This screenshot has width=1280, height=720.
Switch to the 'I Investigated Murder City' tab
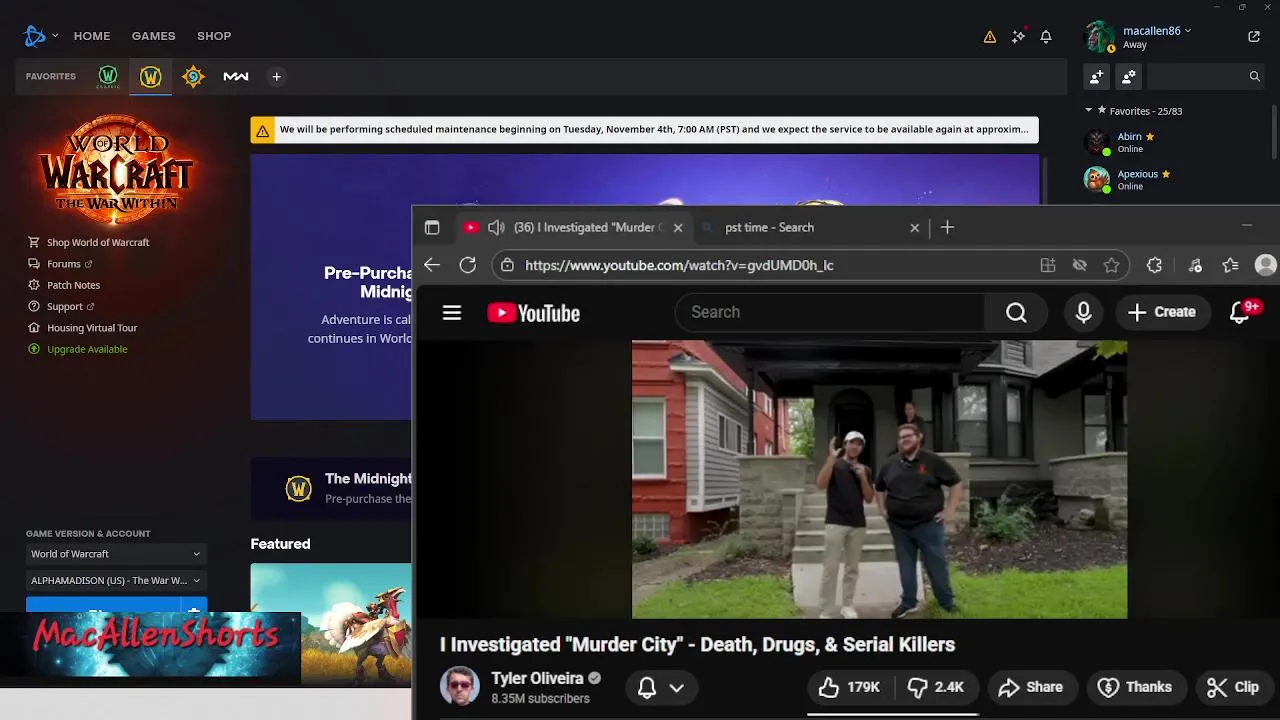(x=588, y=228)
